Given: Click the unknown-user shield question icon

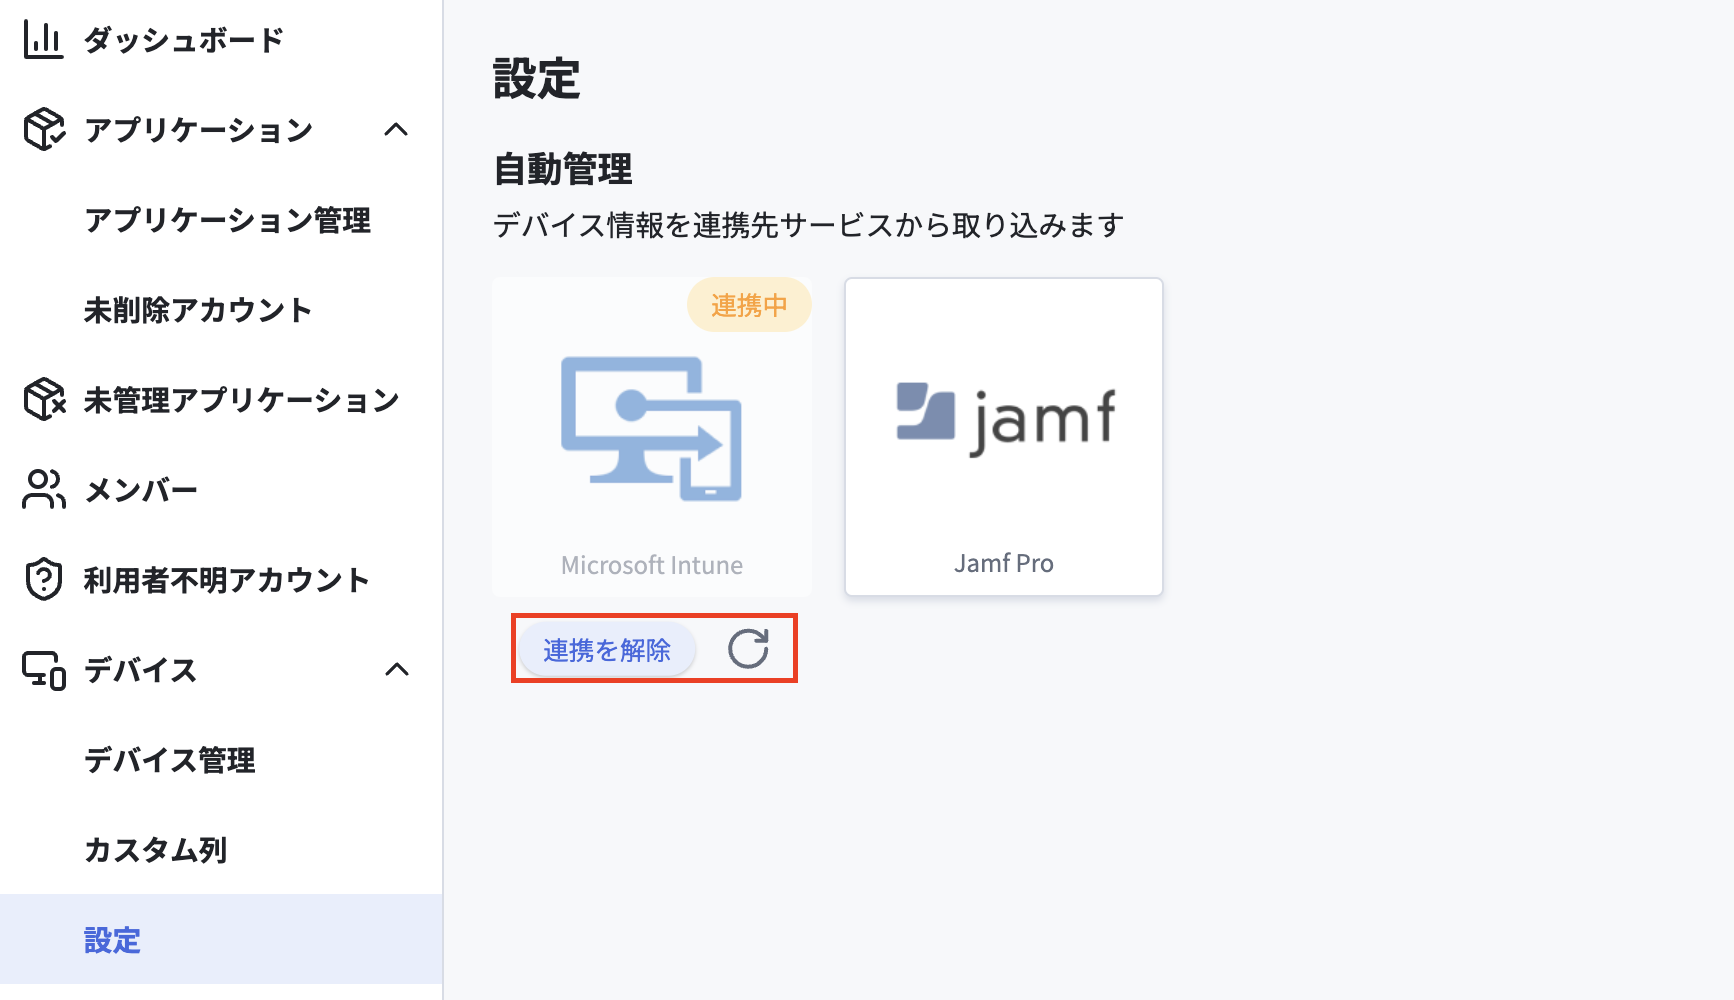Looking at the screenshot, I should (44, 579).
